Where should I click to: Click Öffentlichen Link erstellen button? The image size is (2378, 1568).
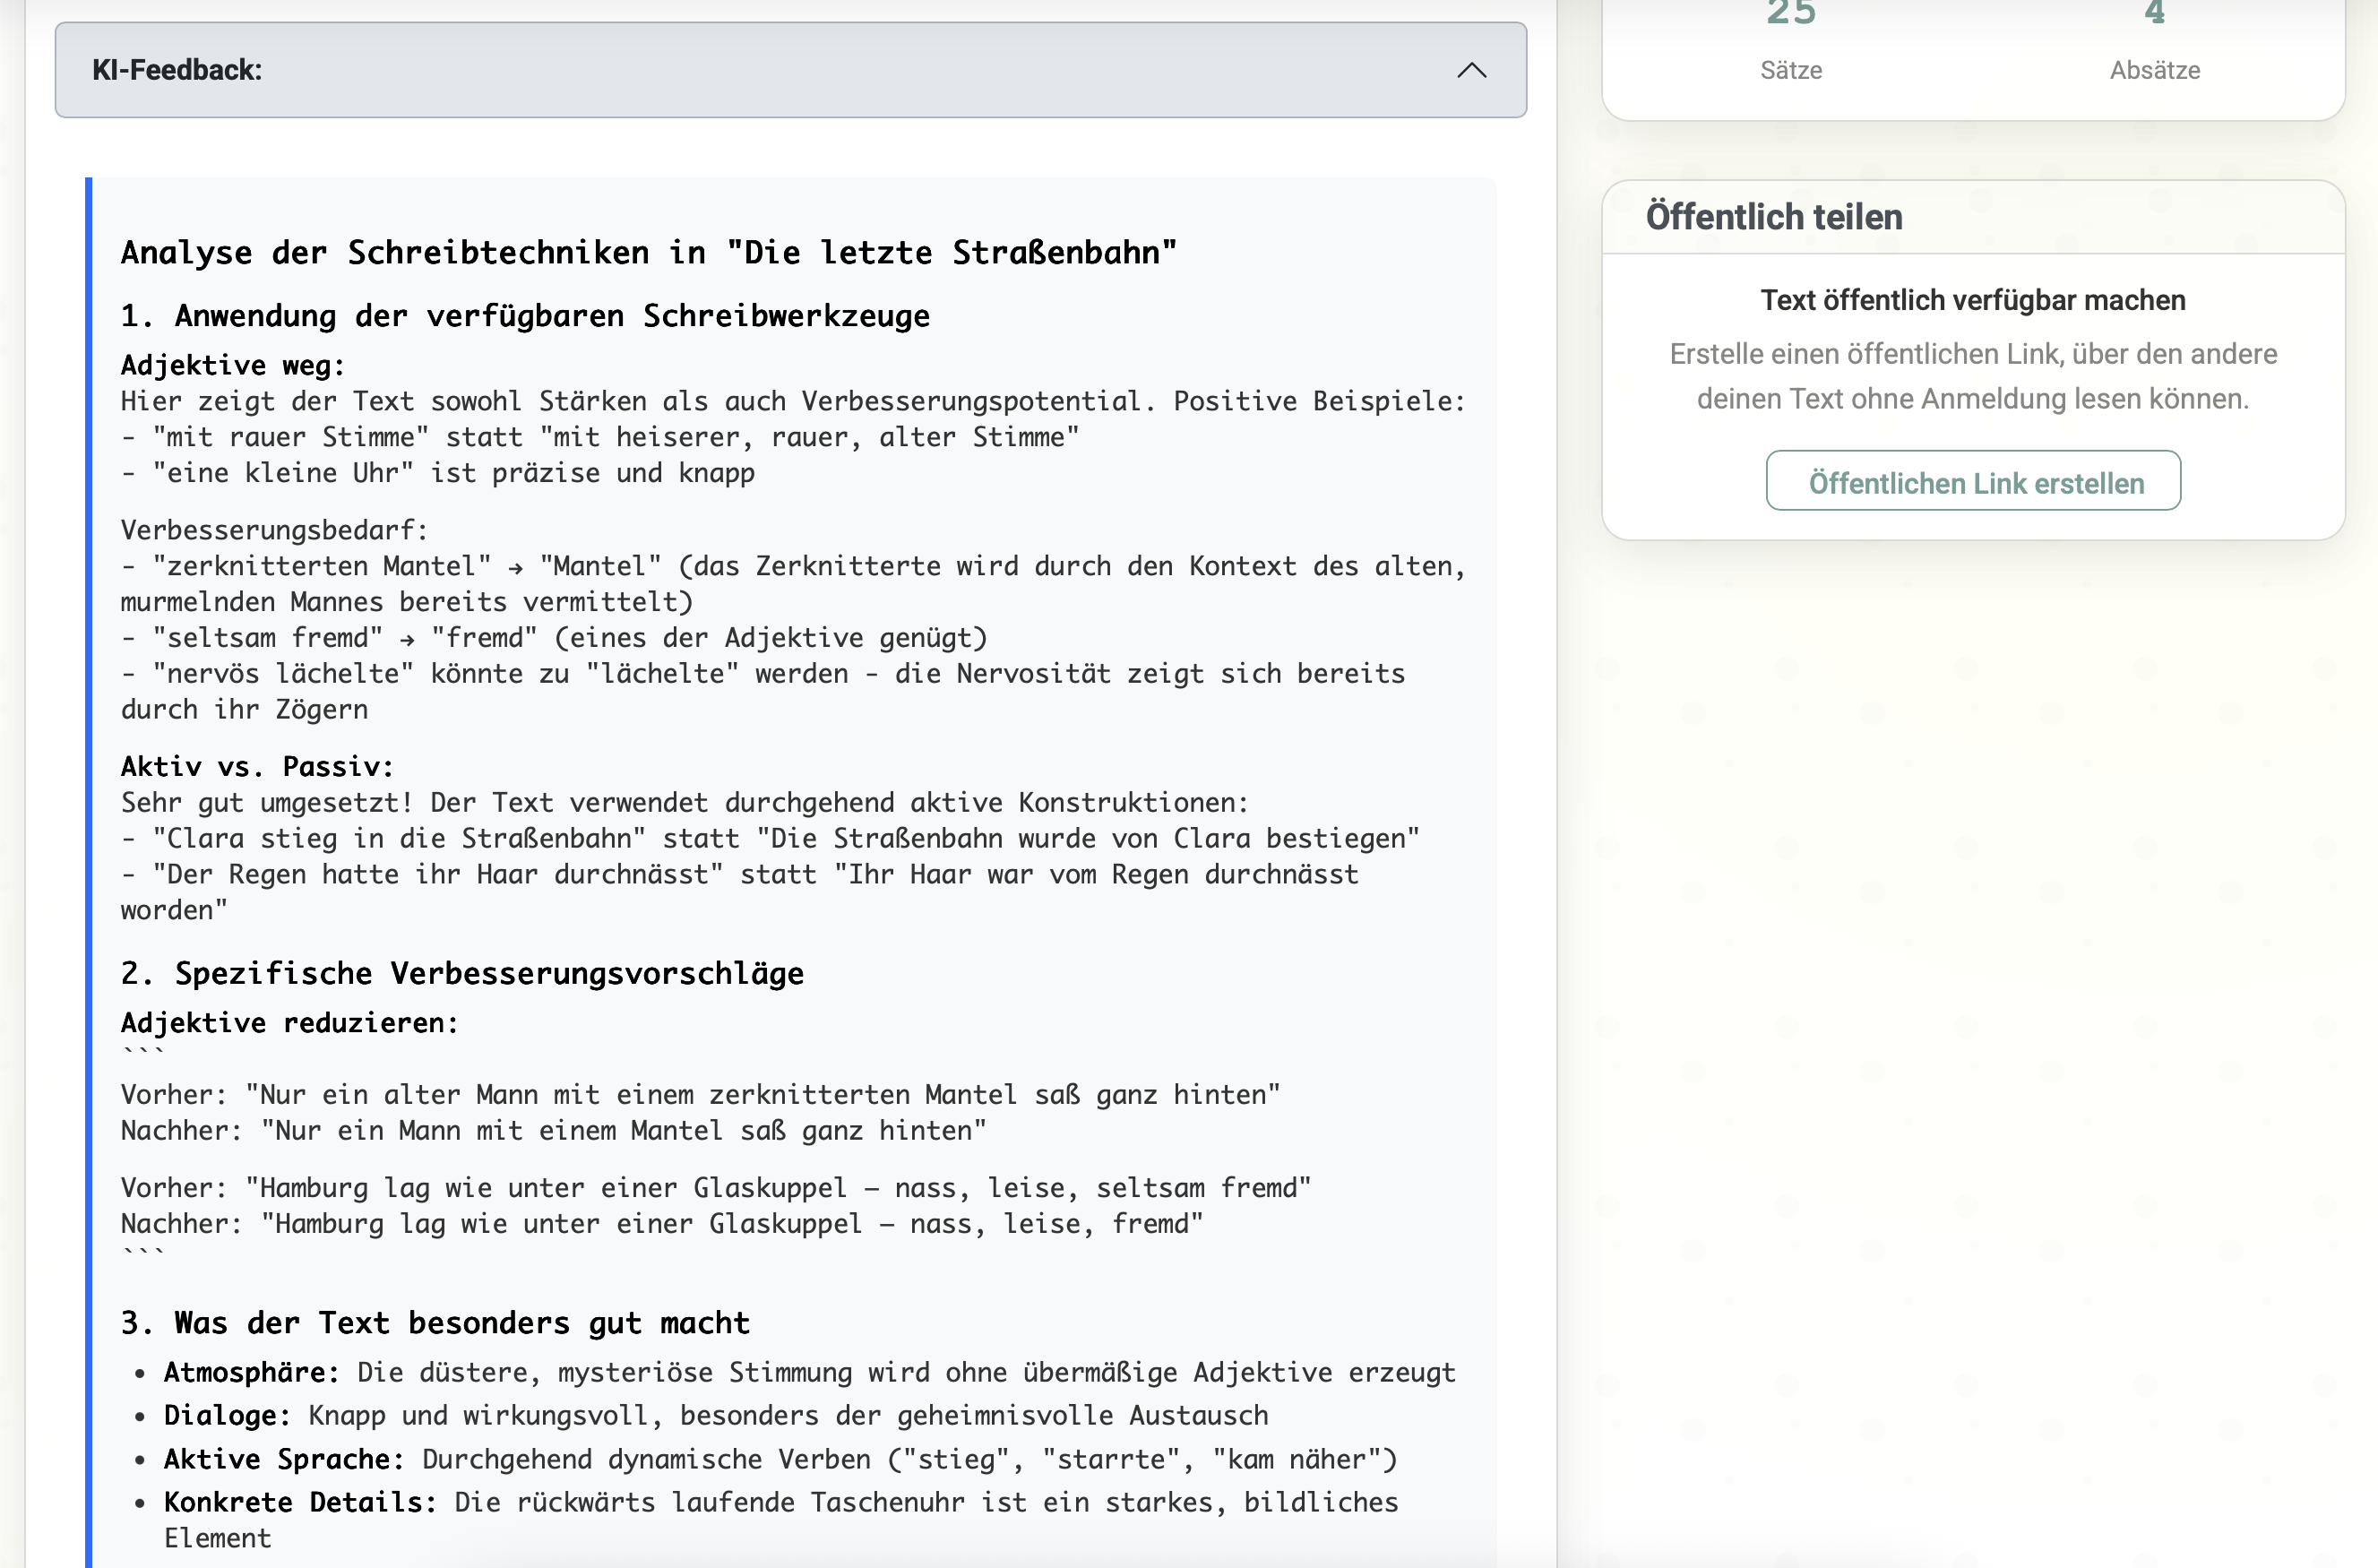tap(1972, 481)
